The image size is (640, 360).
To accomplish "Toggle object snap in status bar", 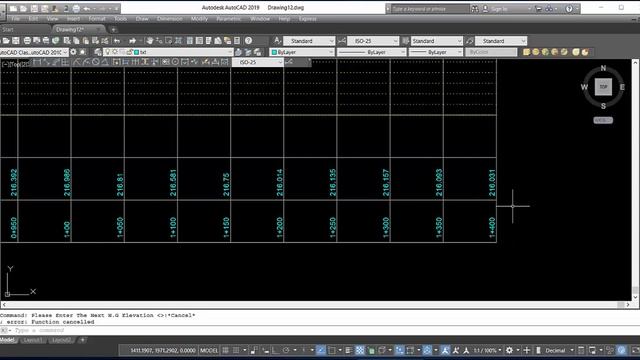I will 331,350.
